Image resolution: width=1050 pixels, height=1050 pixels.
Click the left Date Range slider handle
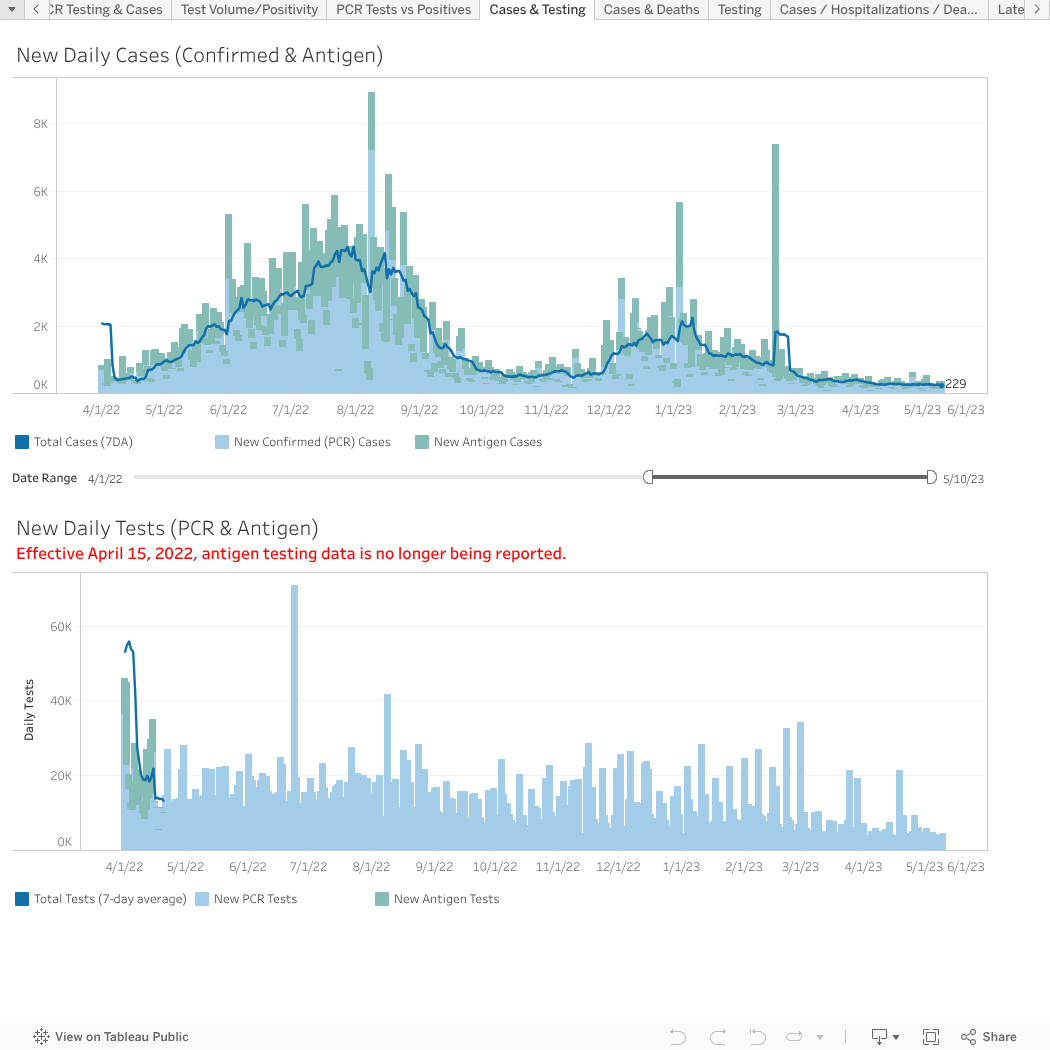[x=648, y=477]
